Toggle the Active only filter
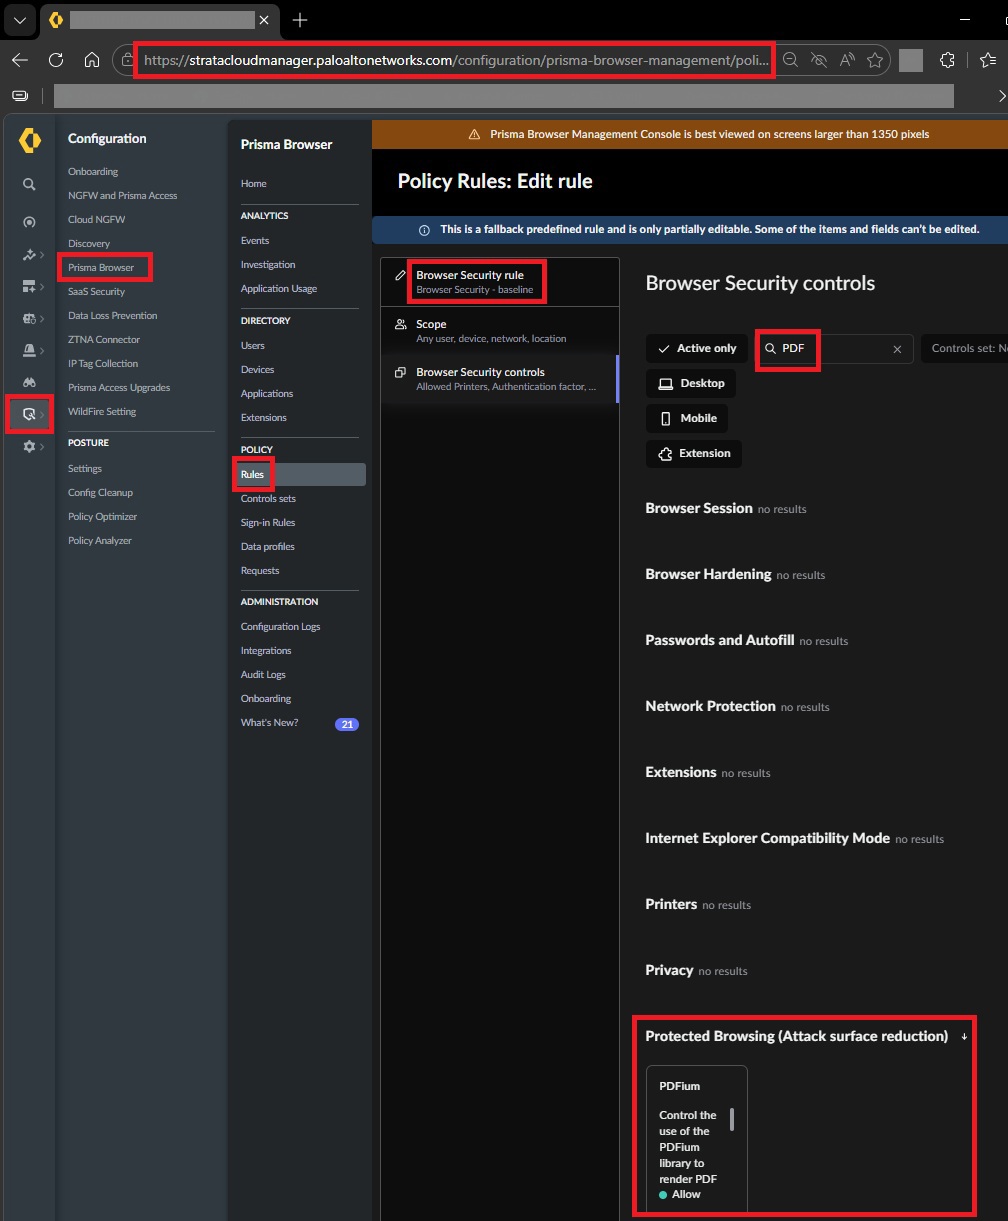 (x=697, y=348)
